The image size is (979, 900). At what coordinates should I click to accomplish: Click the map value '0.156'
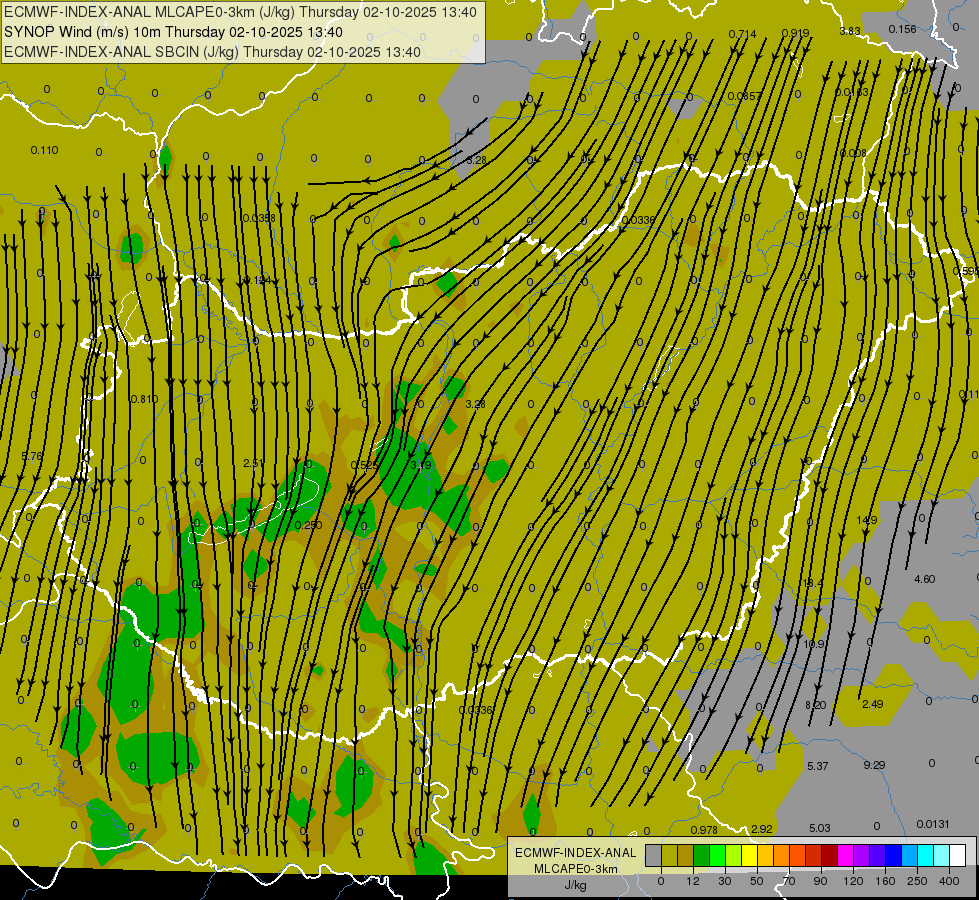902,29
